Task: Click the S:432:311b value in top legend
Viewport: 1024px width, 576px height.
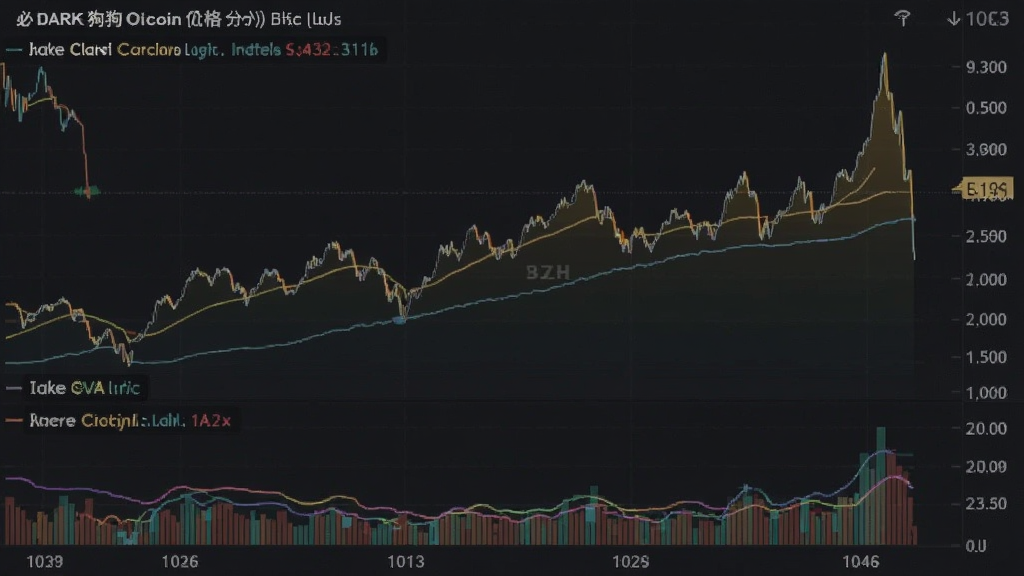Action: 331,50
